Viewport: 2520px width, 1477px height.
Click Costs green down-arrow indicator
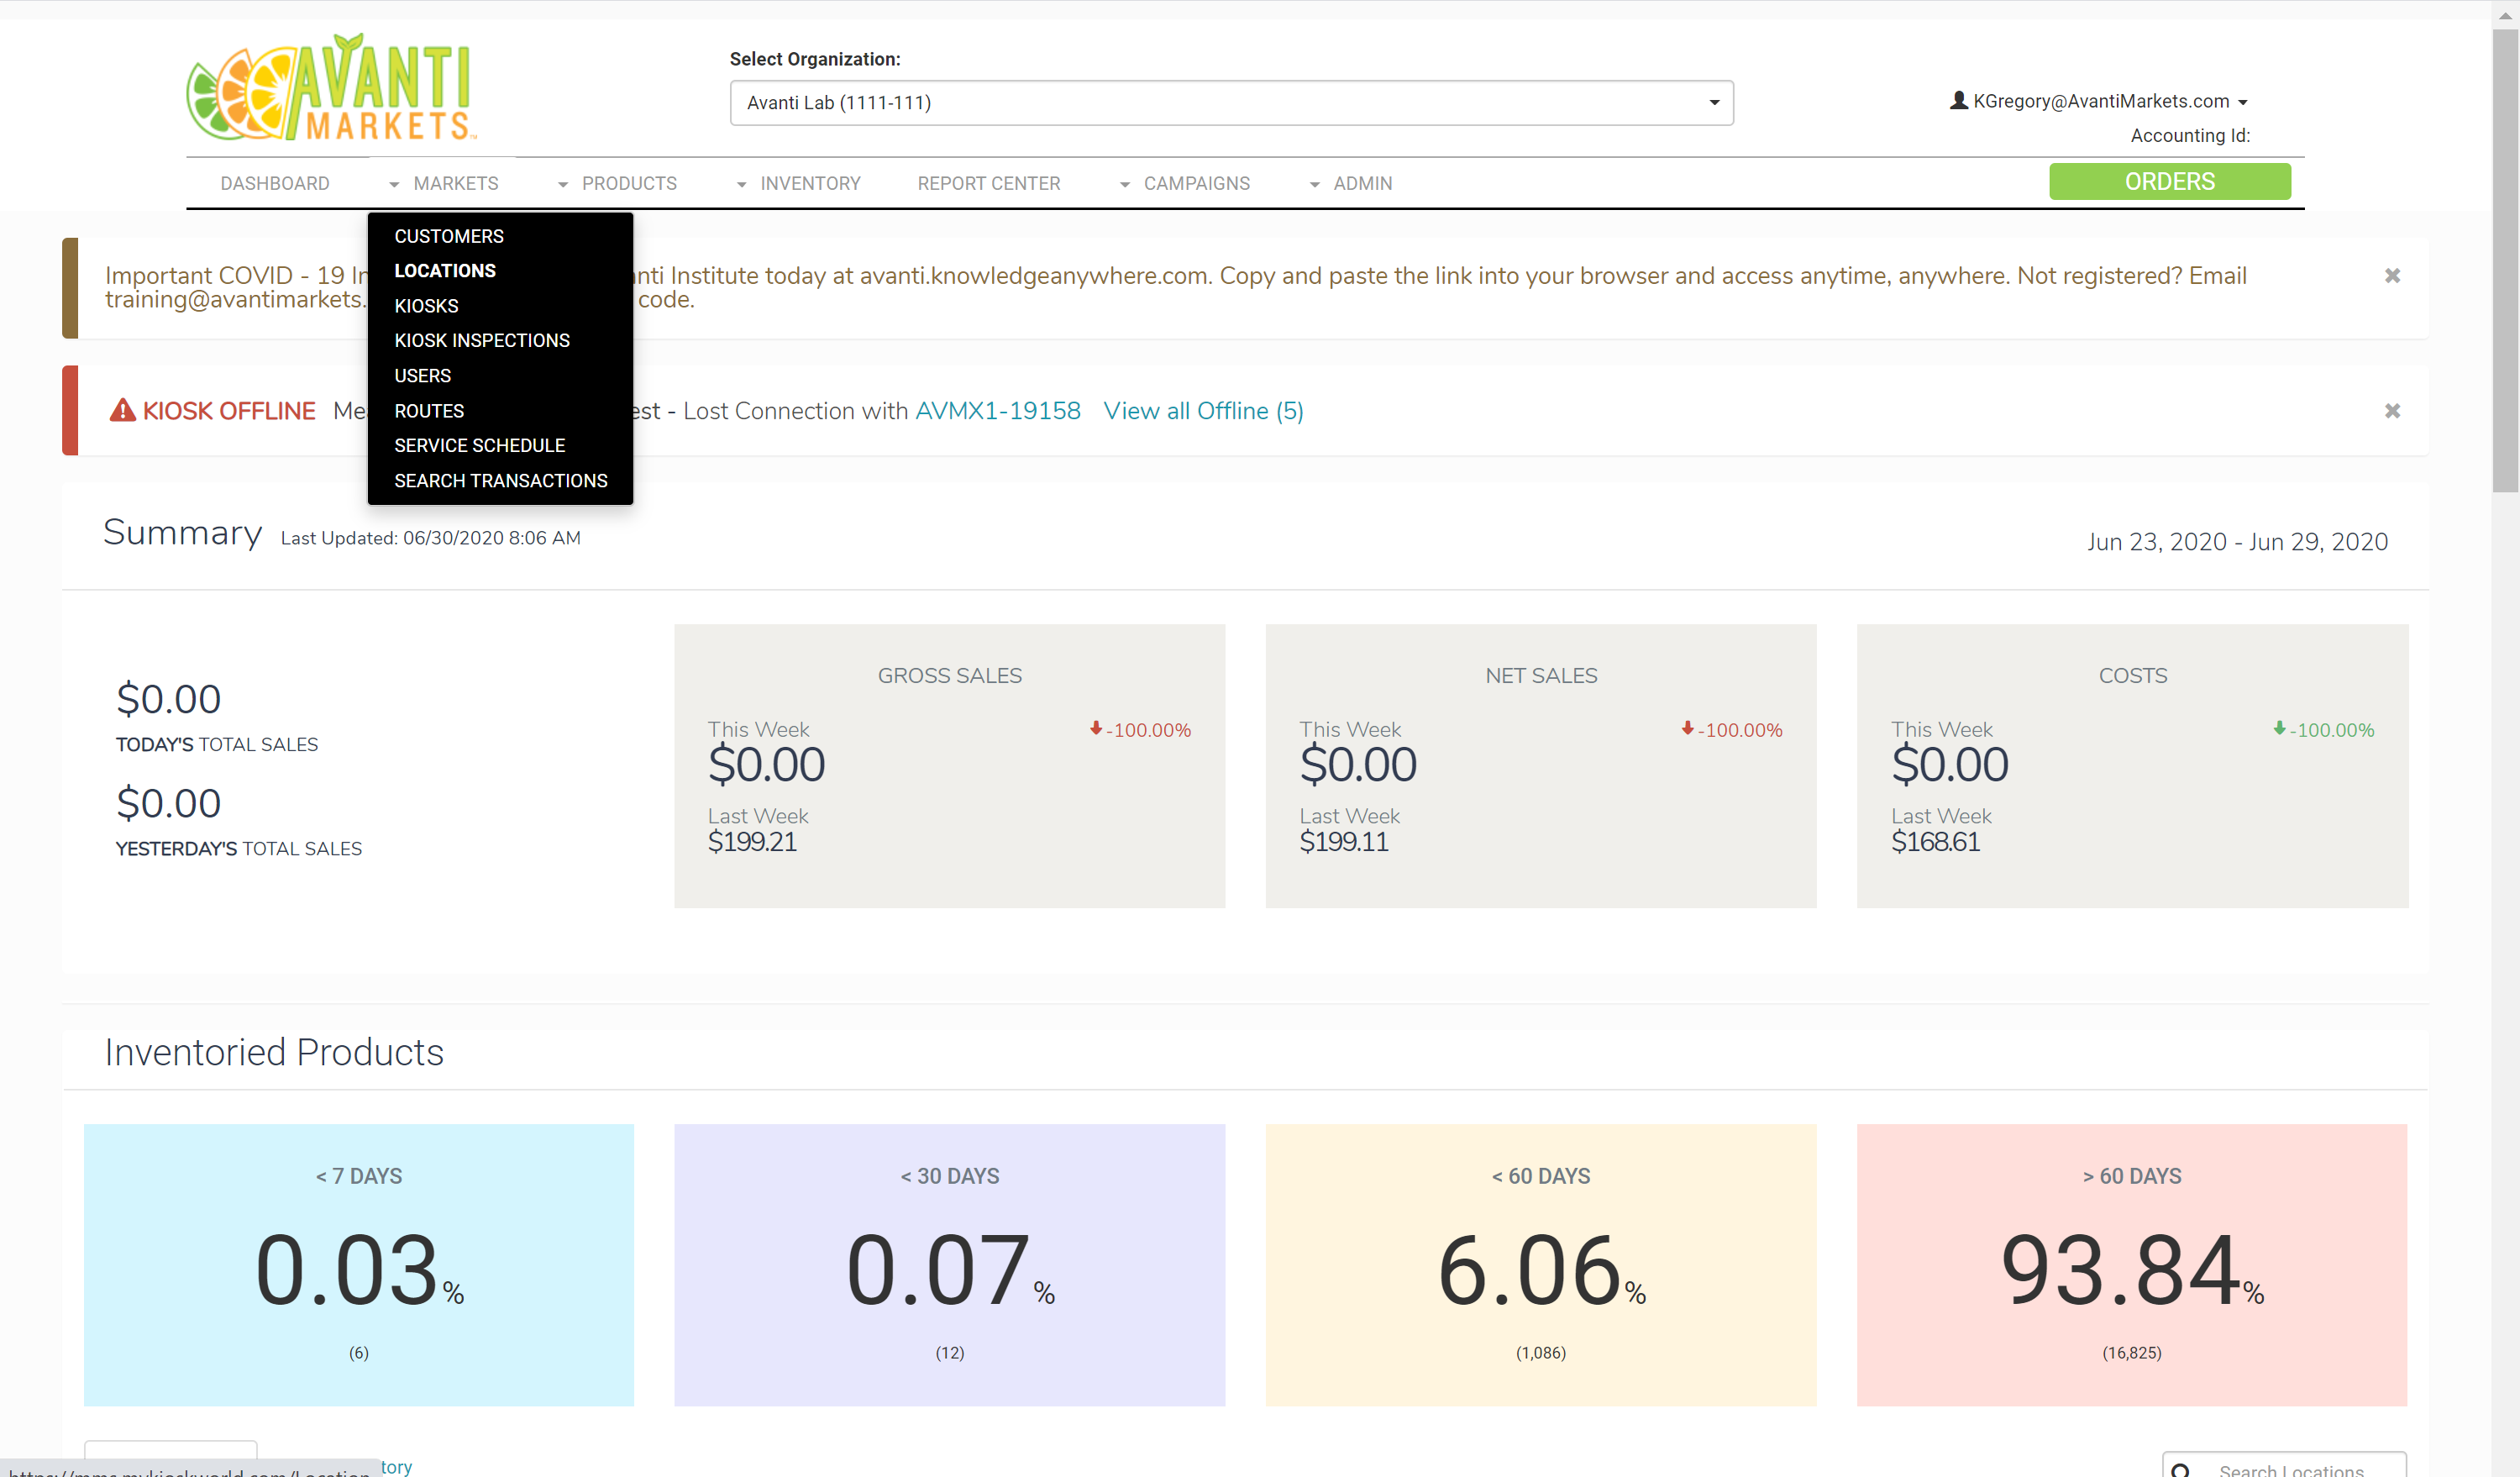coord(2279,728)
